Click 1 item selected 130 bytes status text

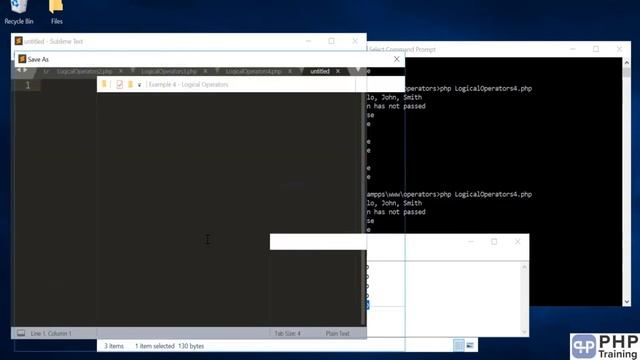pos(169,346)
